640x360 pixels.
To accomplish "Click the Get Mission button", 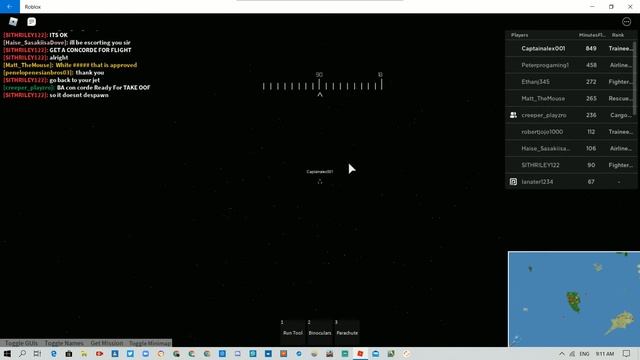I will click(x=107, y=343).
